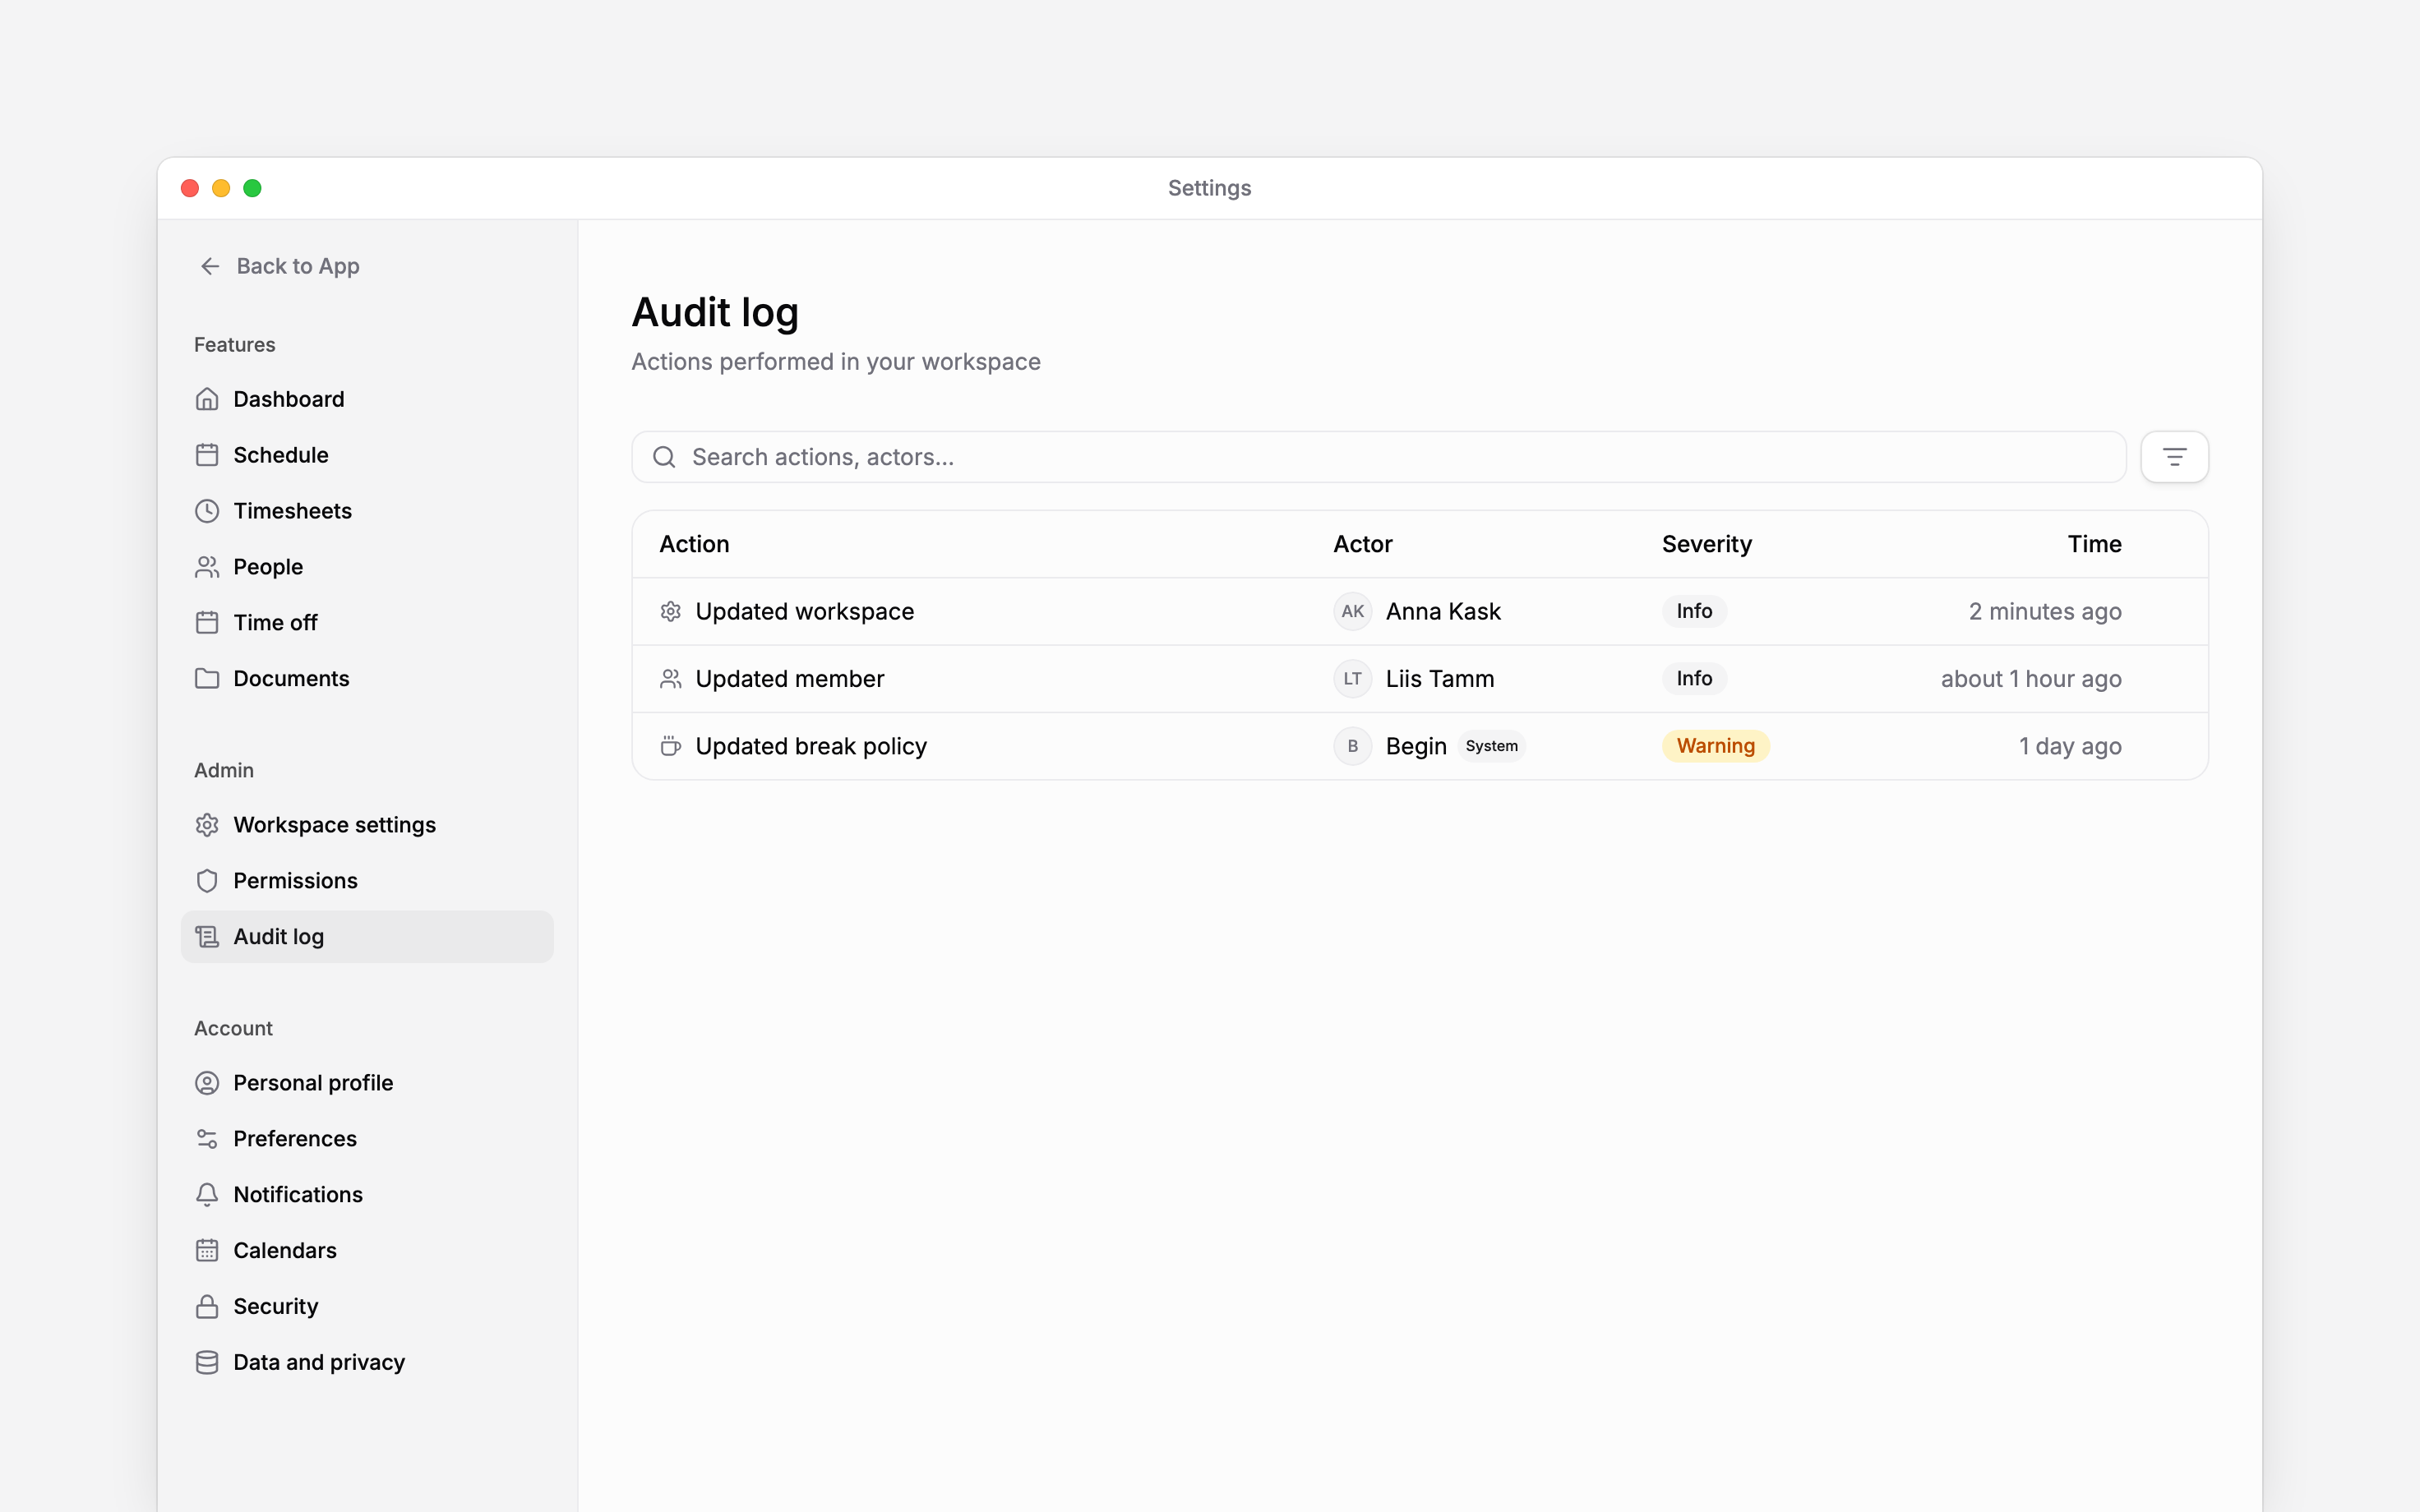Click the People users icon
The width and height of the screenshot is (2420, 1512).
207,567
